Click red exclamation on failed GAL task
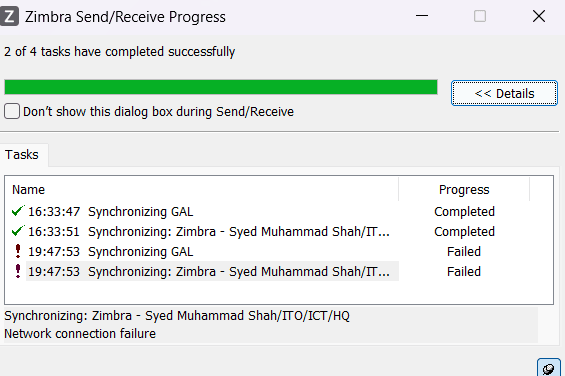The height and width of the screenshot is (376, 565). coord(18,251)
